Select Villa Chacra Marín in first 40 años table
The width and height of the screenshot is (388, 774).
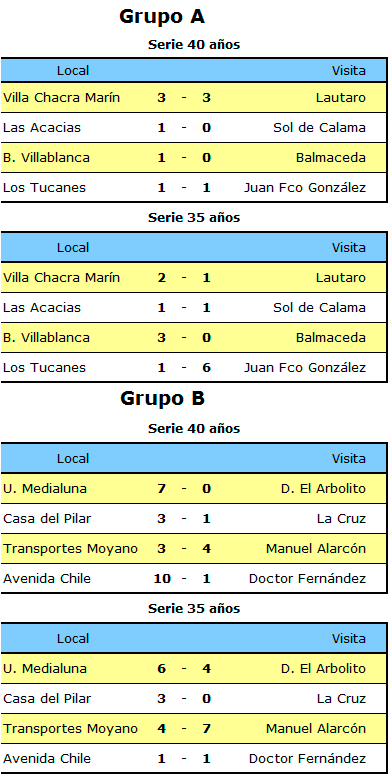(61, 98)
